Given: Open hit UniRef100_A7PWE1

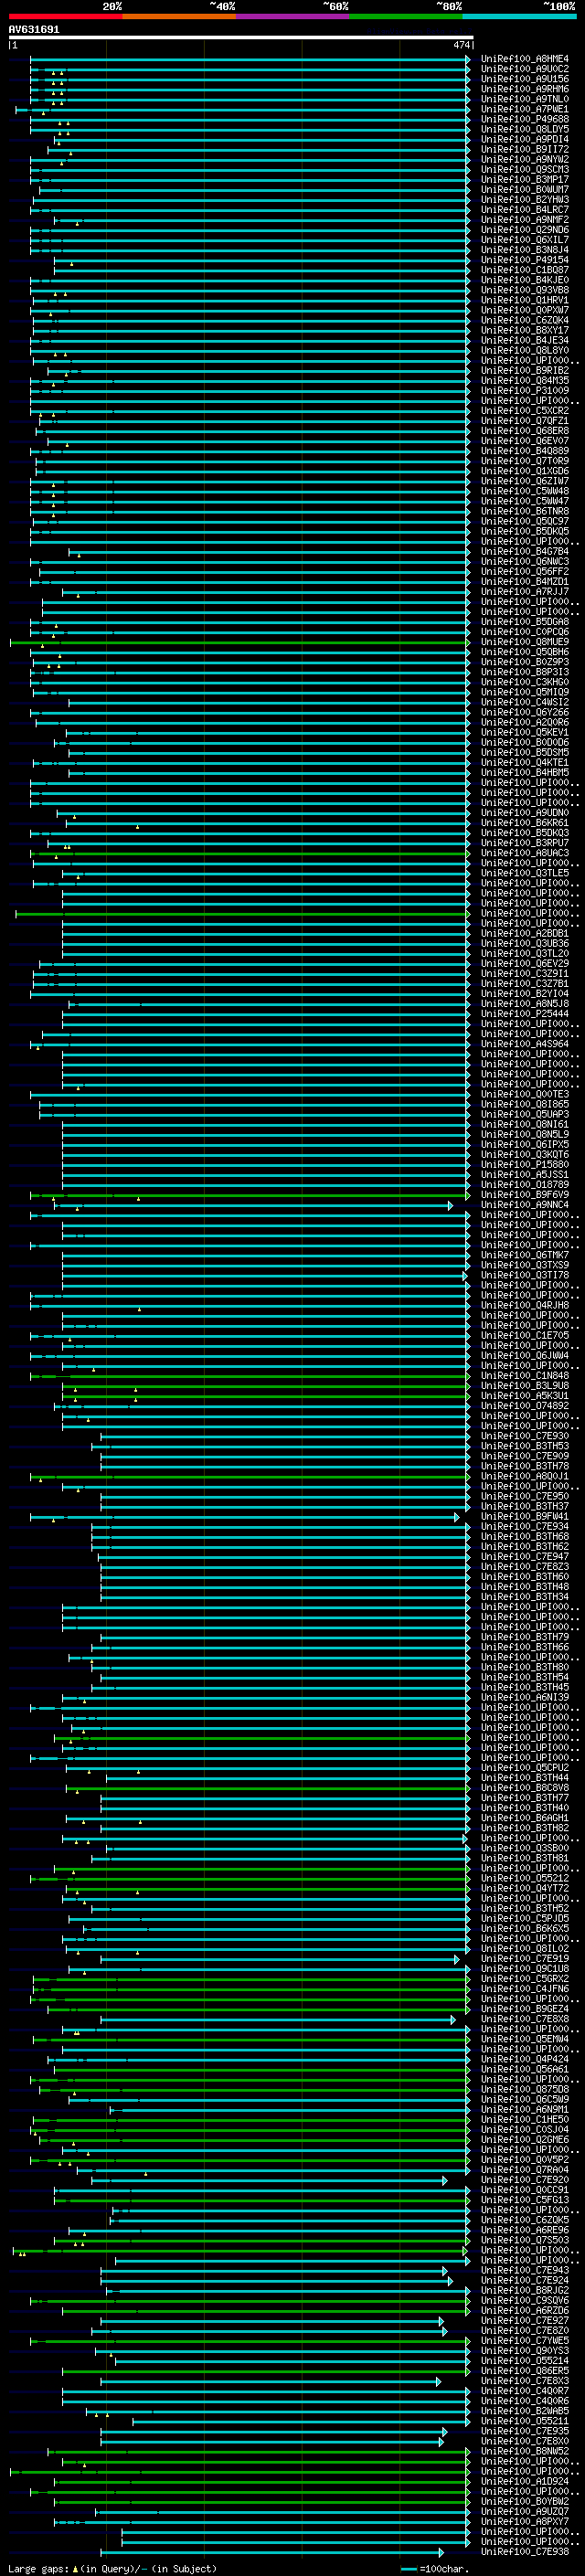Looking at the screenshot, I should pos(525,109).
